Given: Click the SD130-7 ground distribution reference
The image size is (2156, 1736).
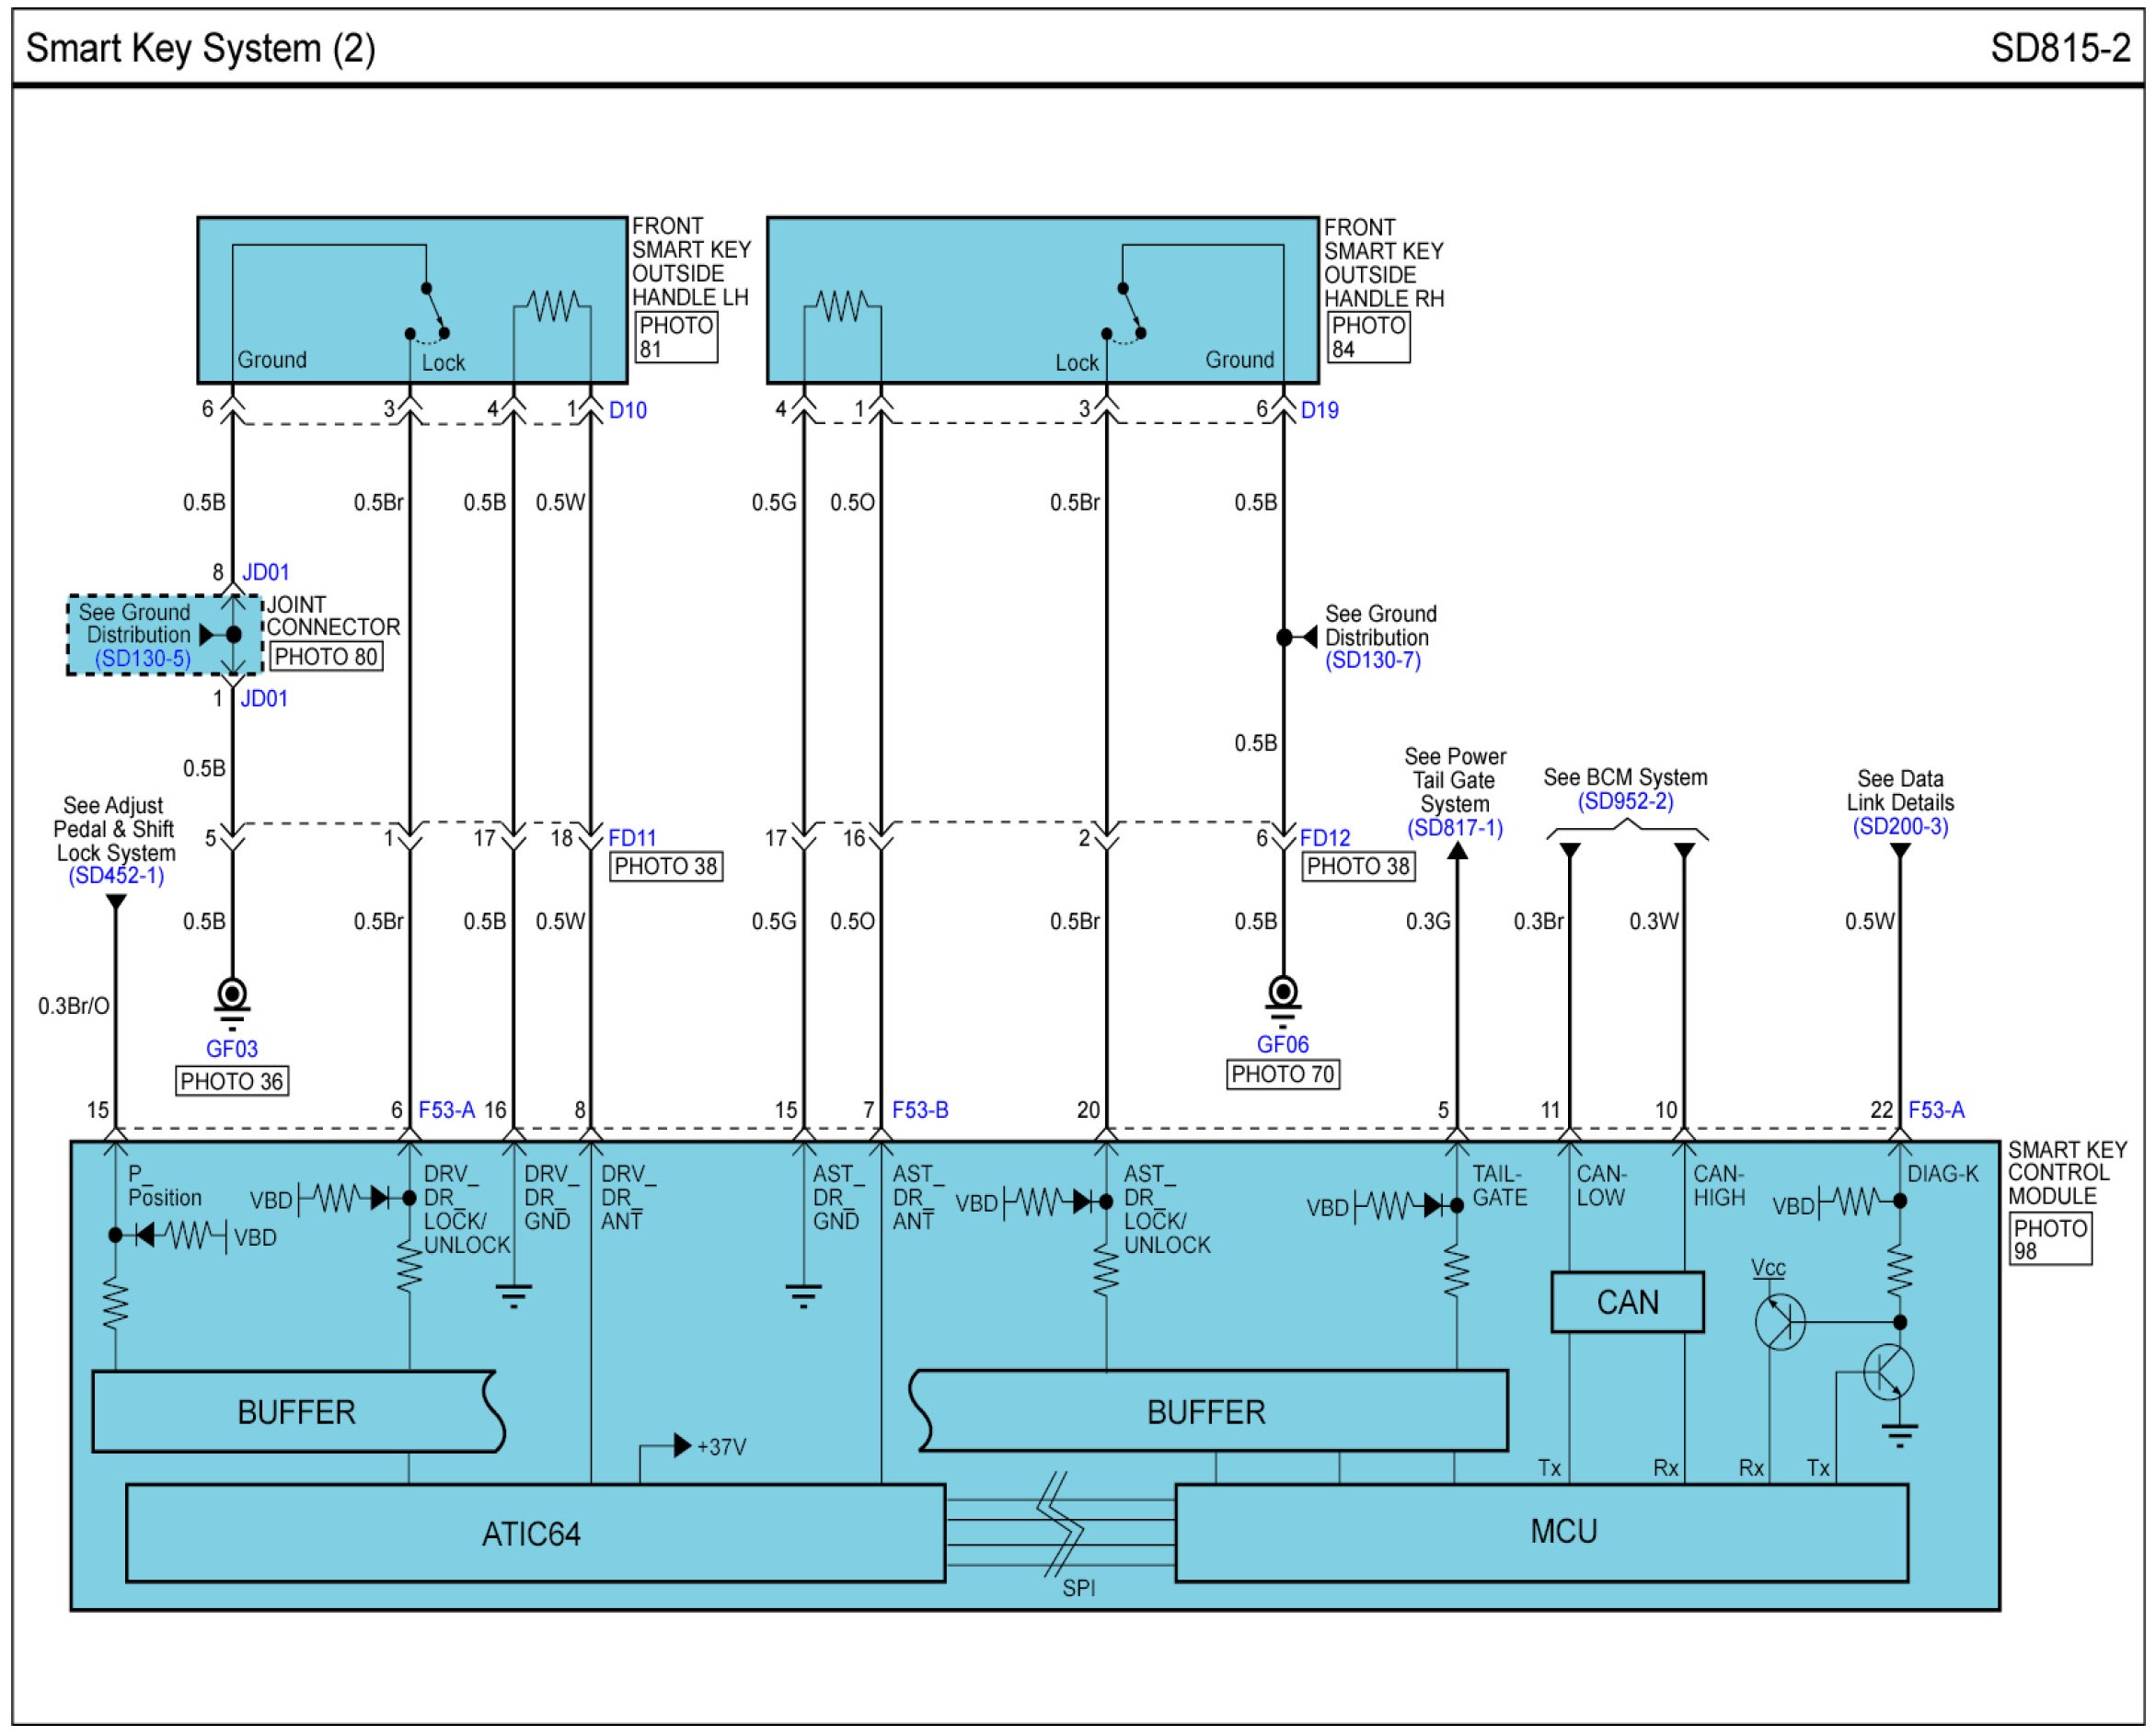Looking at the screenshot, I should pos(1373,660).
